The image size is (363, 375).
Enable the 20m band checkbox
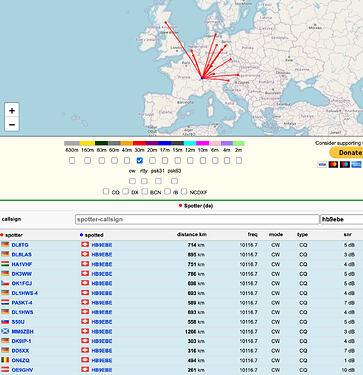(x=152, y=160)
